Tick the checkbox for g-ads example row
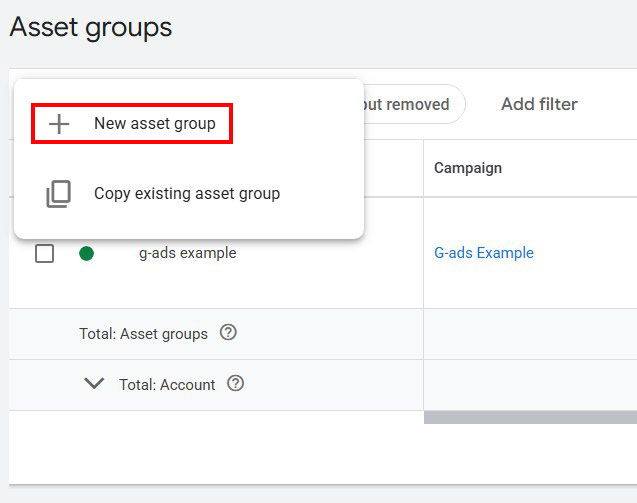The image size is (637, 503). 44,254
